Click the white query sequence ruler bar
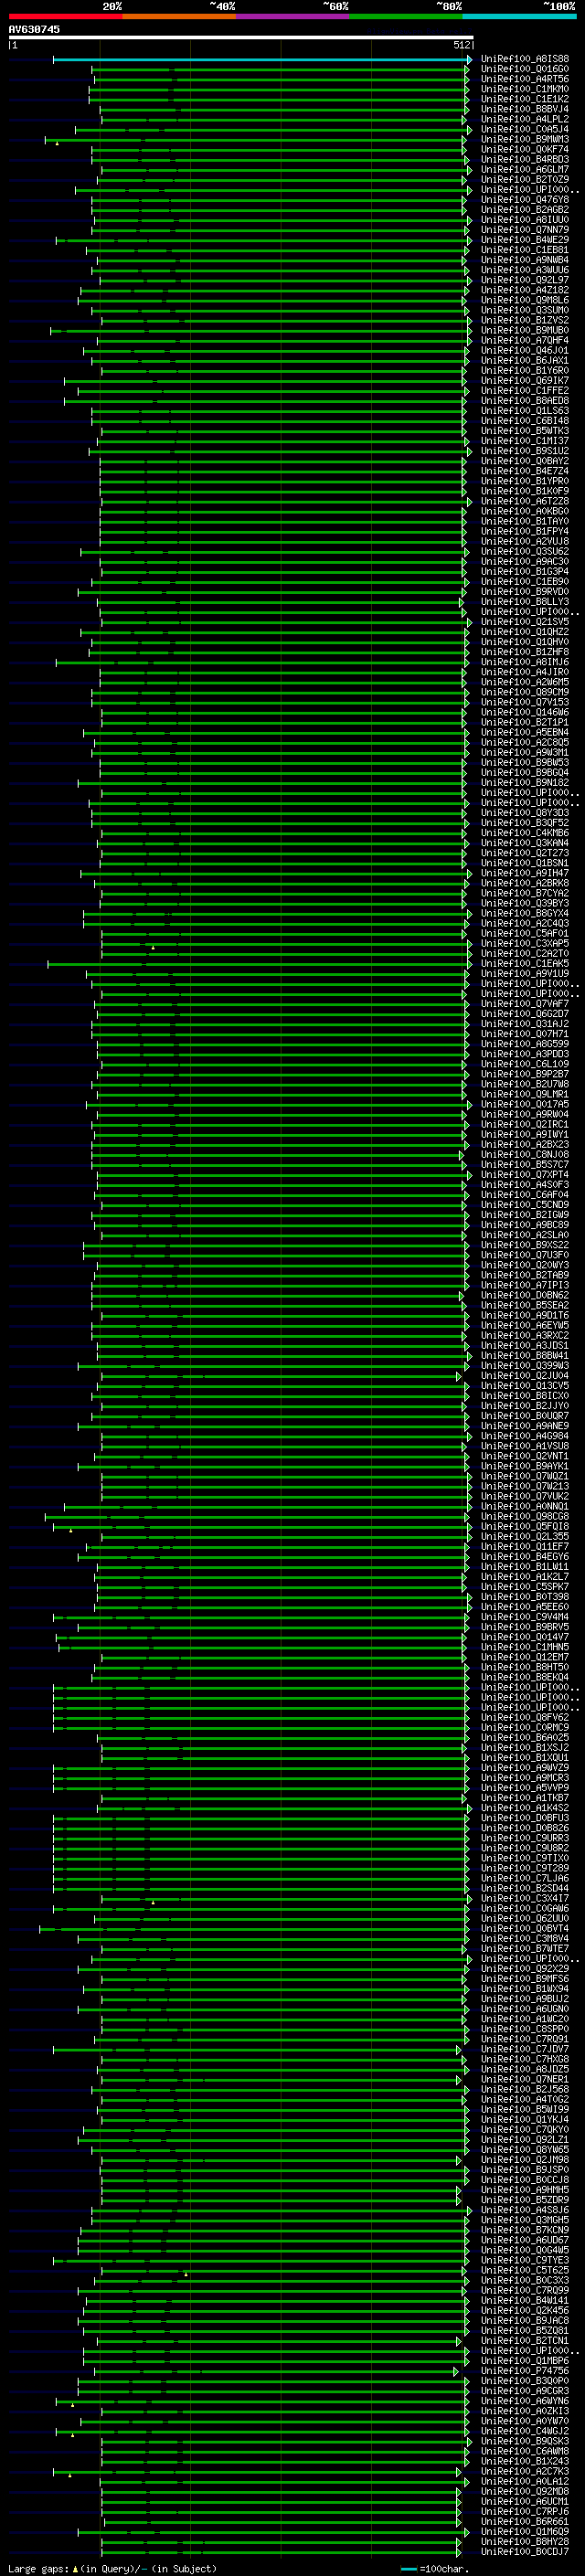This screenshot has height=2576, width=585. [240, 37]
